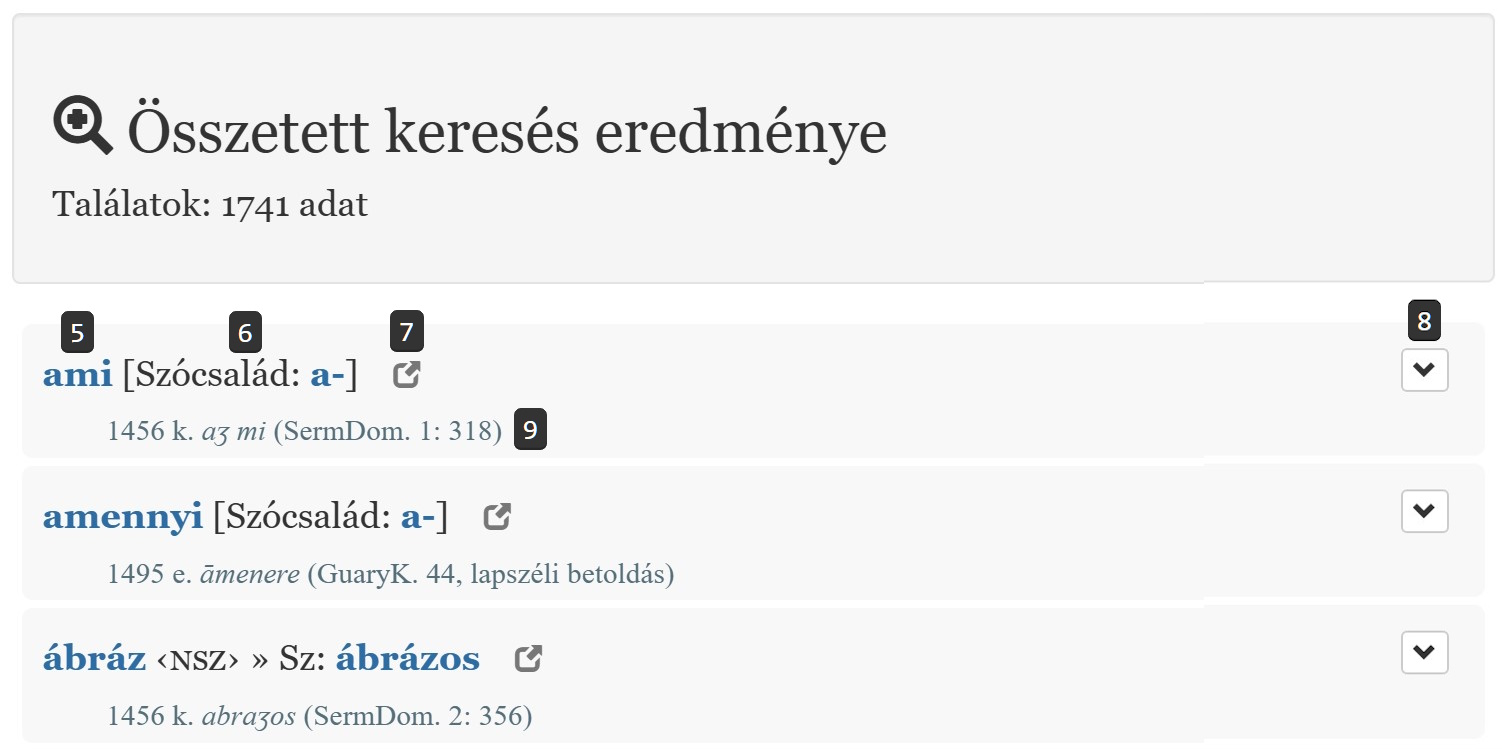This screenshot has height=749, width=1502.
Task: Follow the ábrázos derivative link
Action: (x=407, y=659)
